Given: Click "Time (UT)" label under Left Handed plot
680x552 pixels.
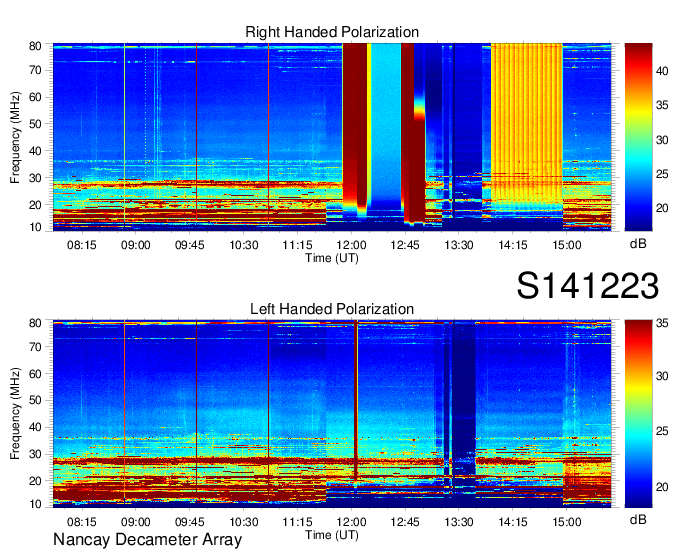Looking at the screenshot, I should (x=332, y=535).
